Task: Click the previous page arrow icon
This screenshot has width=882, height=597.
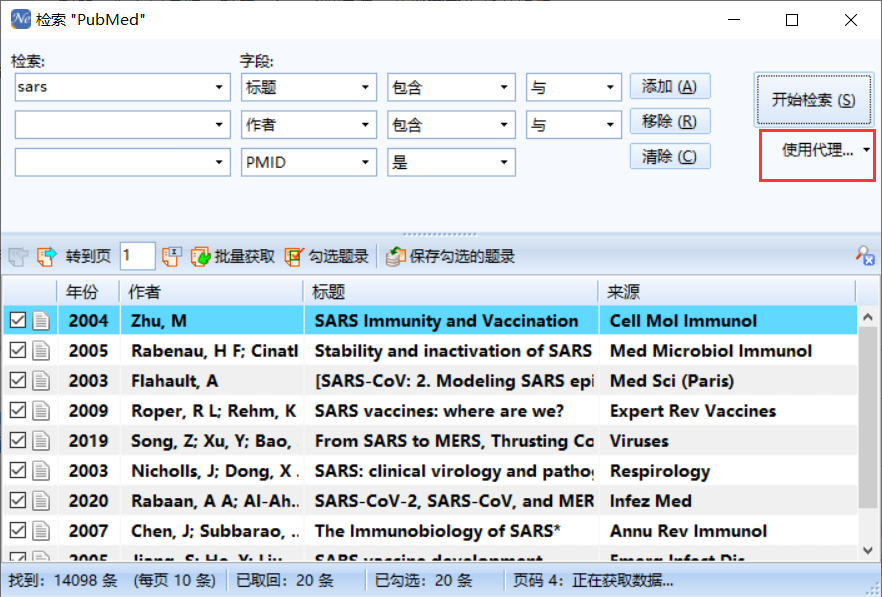Action: coord(19,257)
